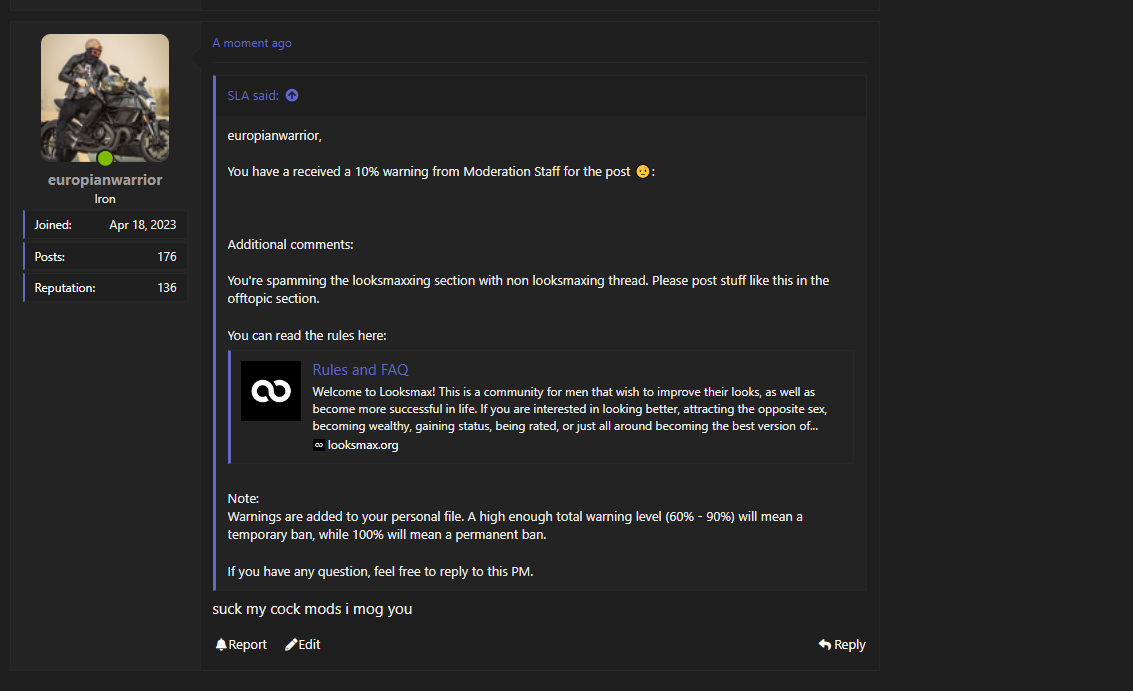The height and width of the screenshot is (691, 1133).
Task: Click the Edit button text
Action: click(309, 644)
